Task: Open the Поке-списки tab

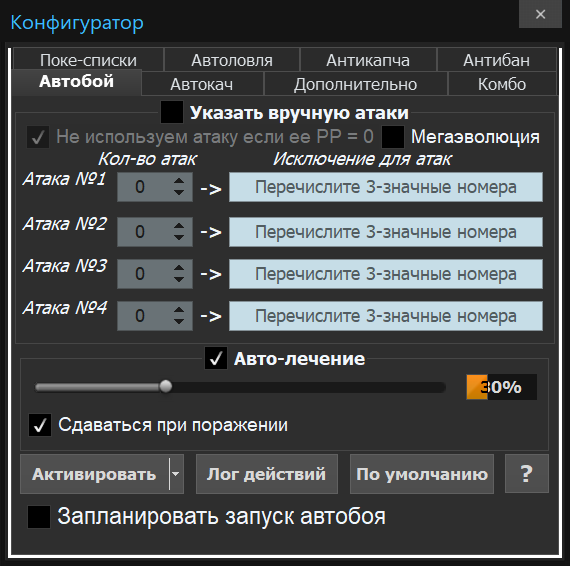Action: tap(88, 60)
